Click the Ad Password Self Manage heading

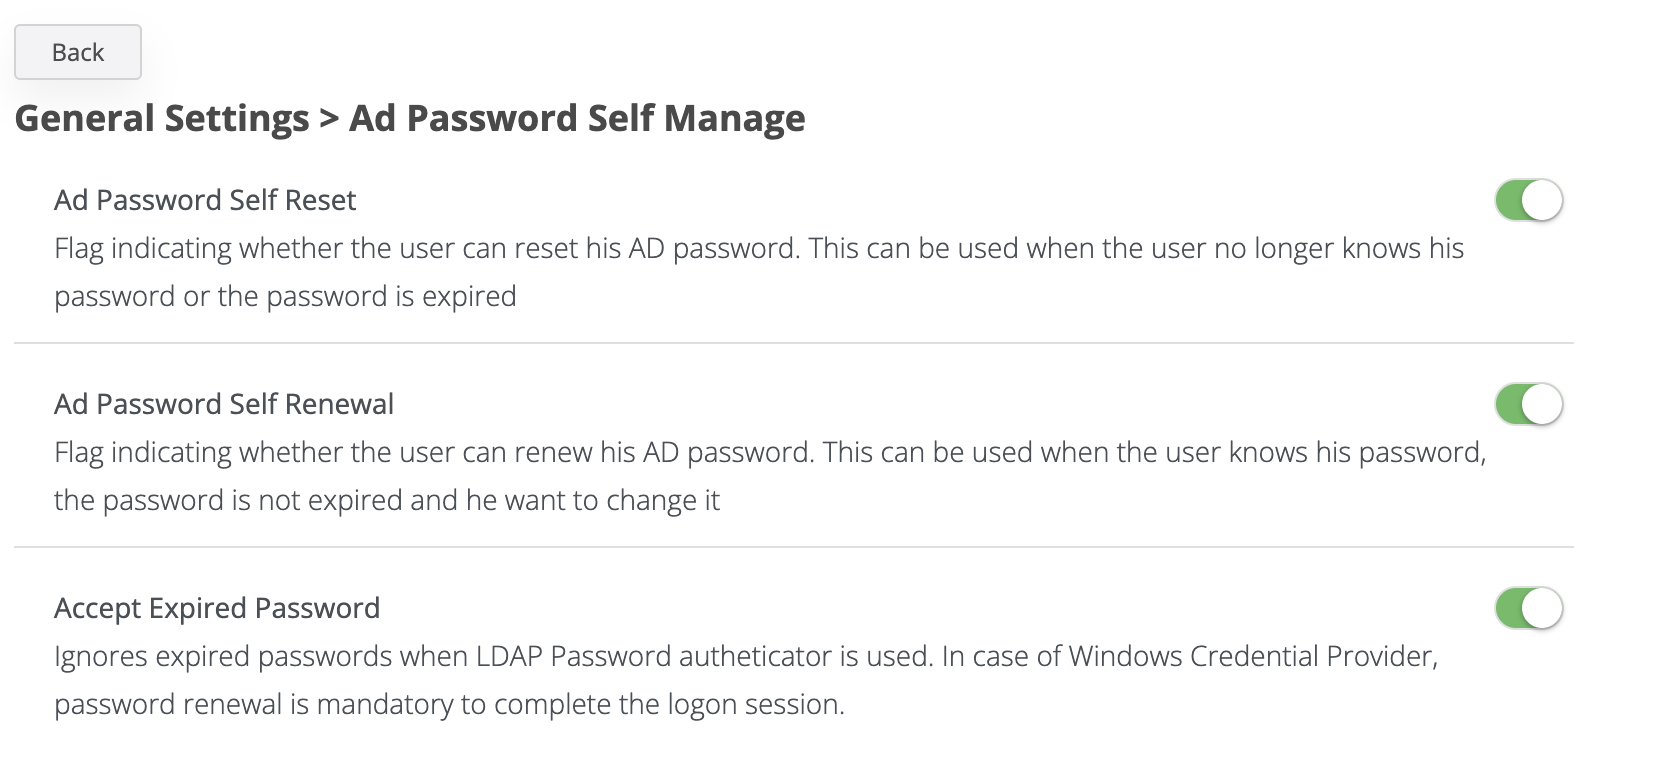[577, 118]
